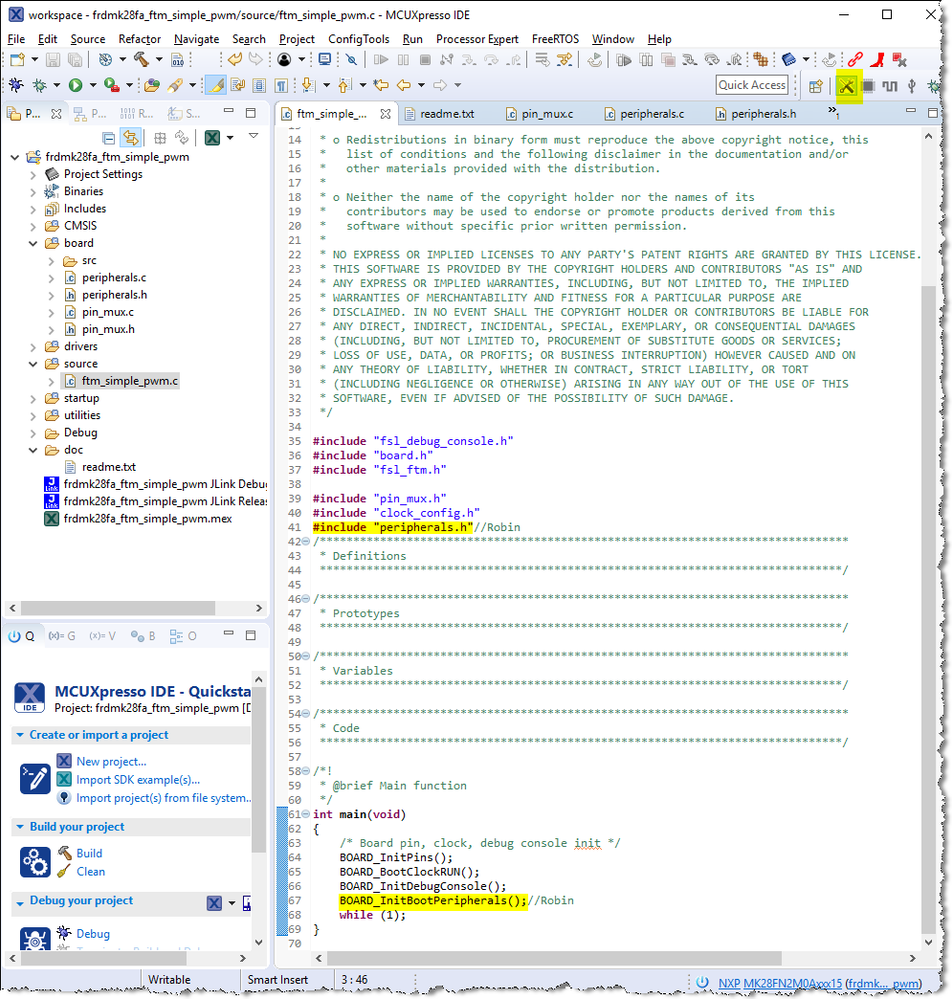952x999 pixels.
Task: Open the green X dropdown in Project Explorer
Action: pyautogui.click(x=230, y=138)
